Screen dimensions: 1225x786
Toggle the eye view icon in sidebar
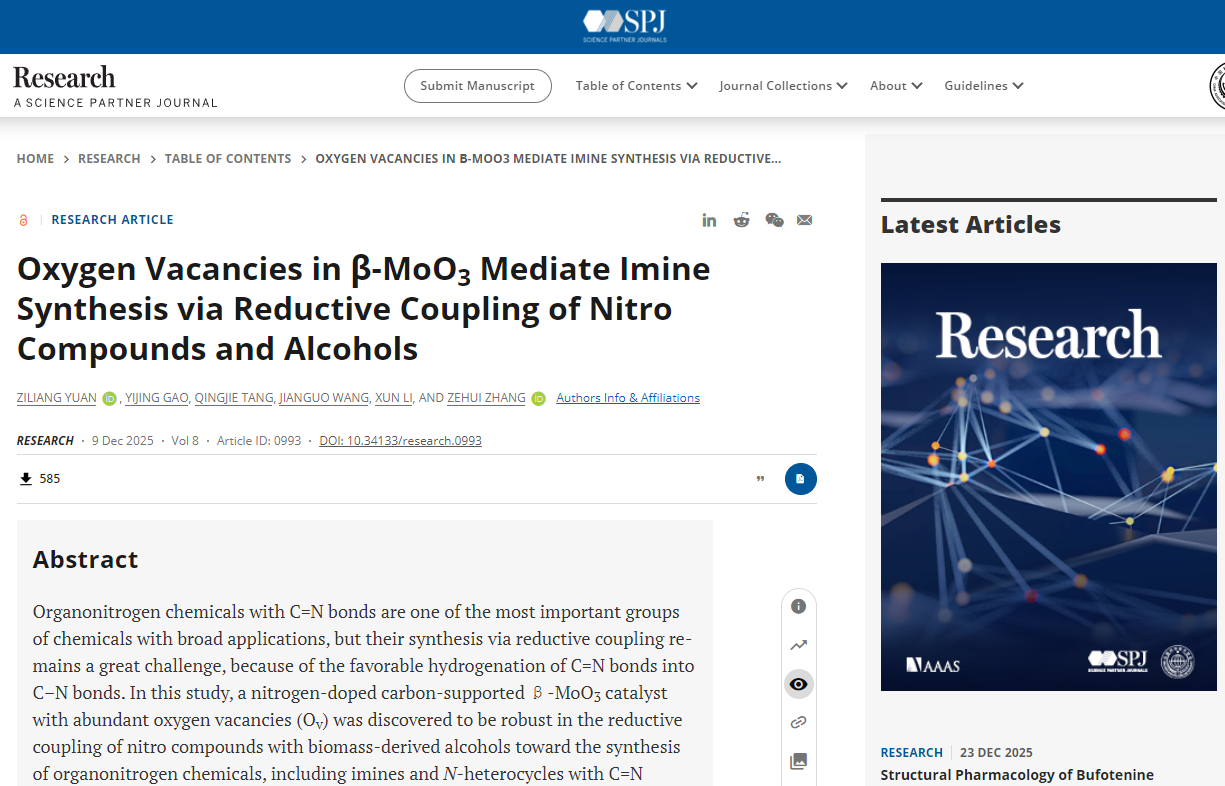[x=798, y=684]
